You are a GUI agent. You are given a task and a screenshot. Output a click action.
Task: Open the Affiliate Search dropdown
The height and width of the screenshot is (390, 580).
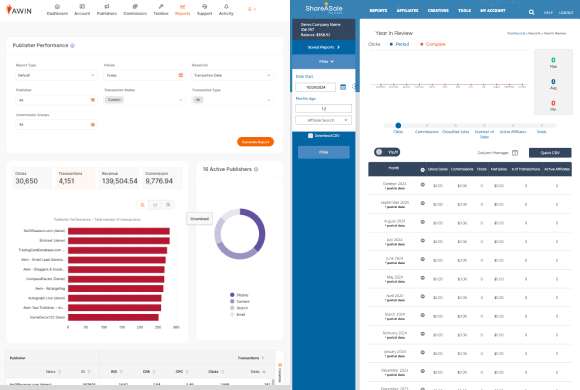click(x=323, y=120)
